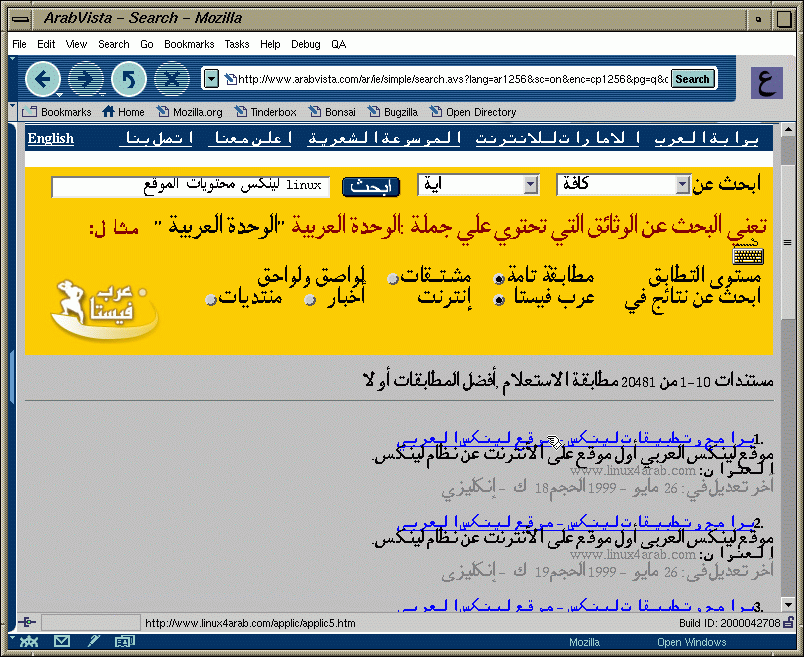Click the online/offline connection status icon

[x=27, y=623]
